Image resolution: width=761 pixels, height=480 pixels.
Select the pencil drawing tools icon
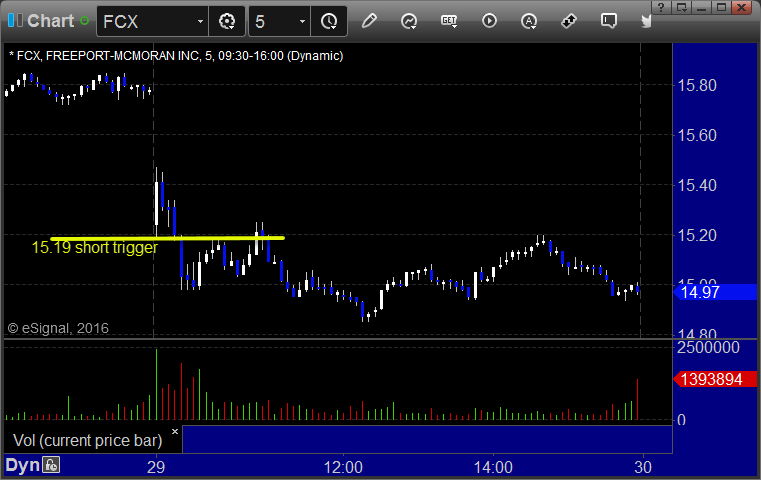click(x=369, y=21)
